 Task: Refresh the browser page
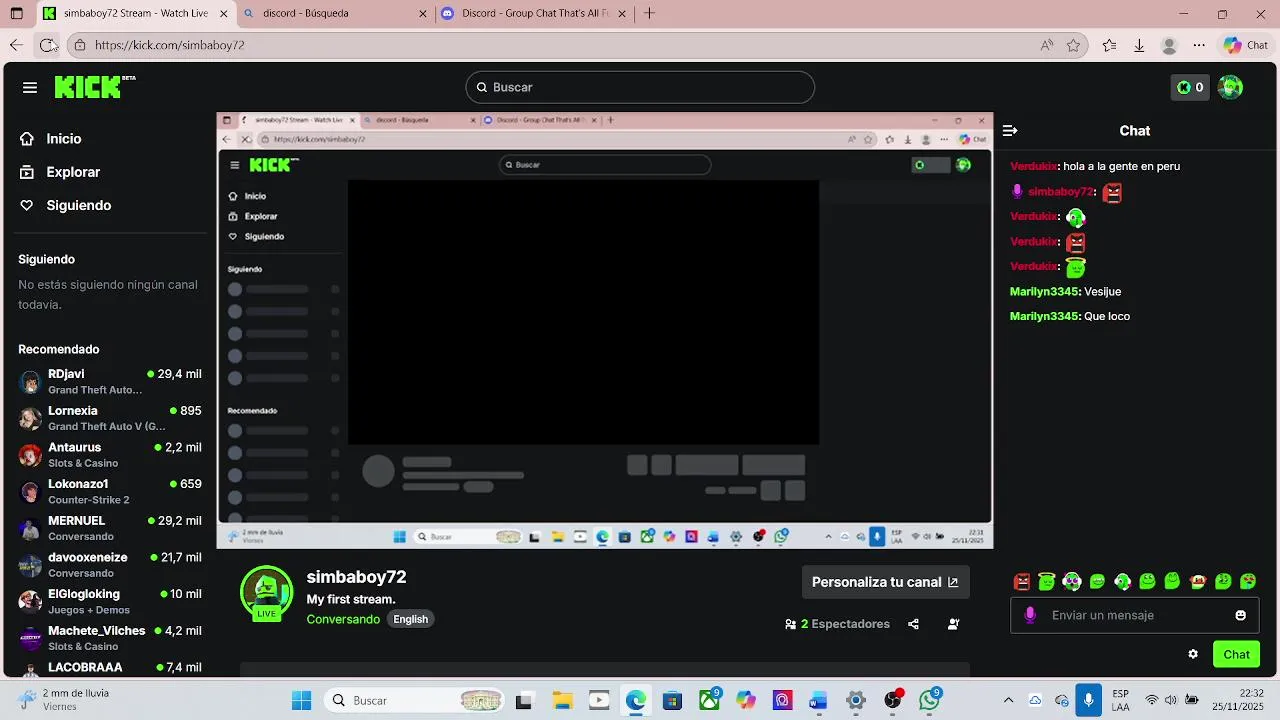(x=47, y=45)
